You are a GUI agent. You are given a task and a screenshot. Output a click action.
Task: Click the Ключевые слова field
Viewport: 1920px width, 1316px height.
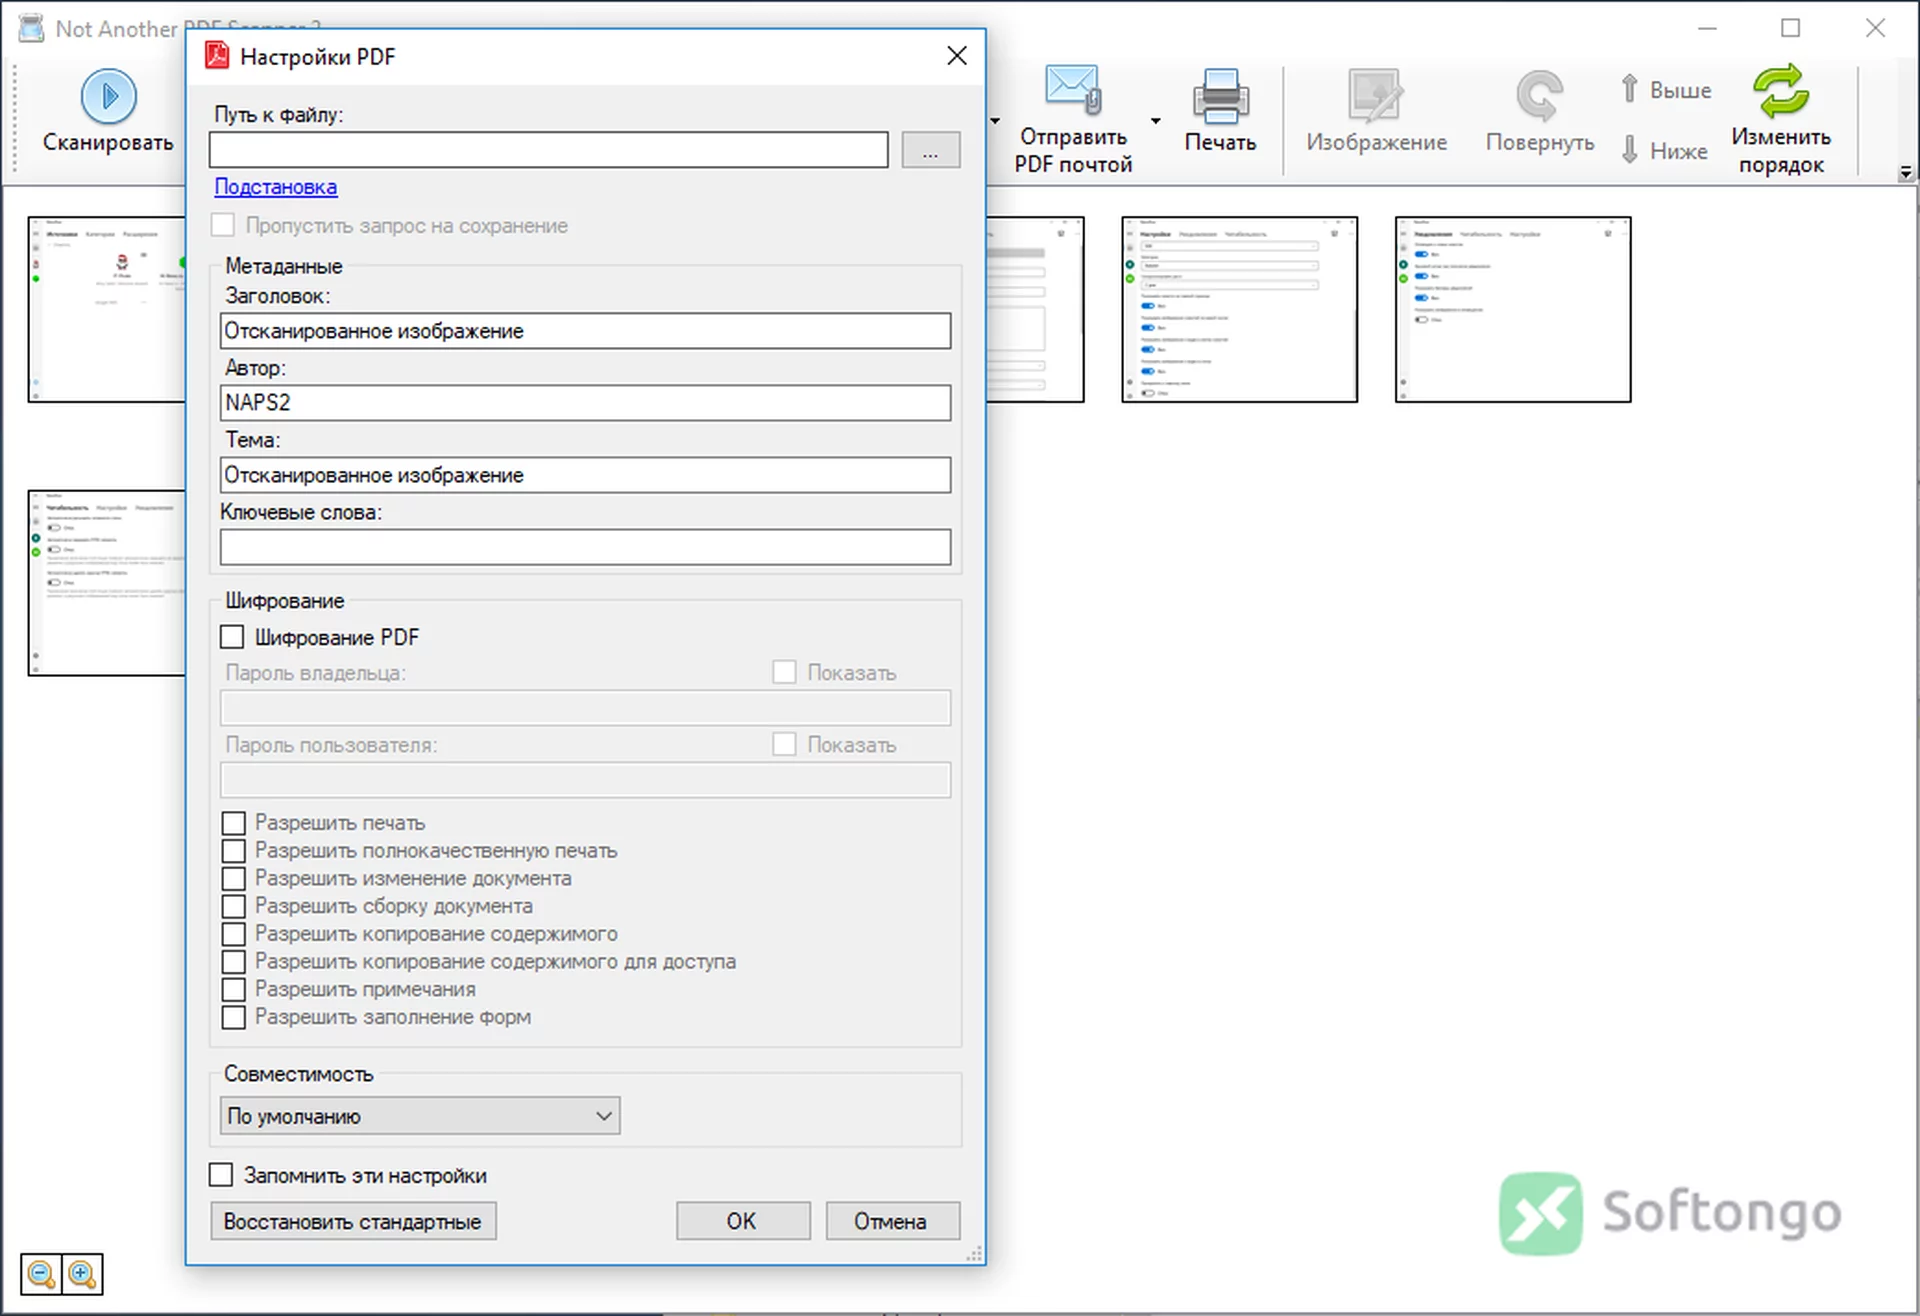(585, 547)
